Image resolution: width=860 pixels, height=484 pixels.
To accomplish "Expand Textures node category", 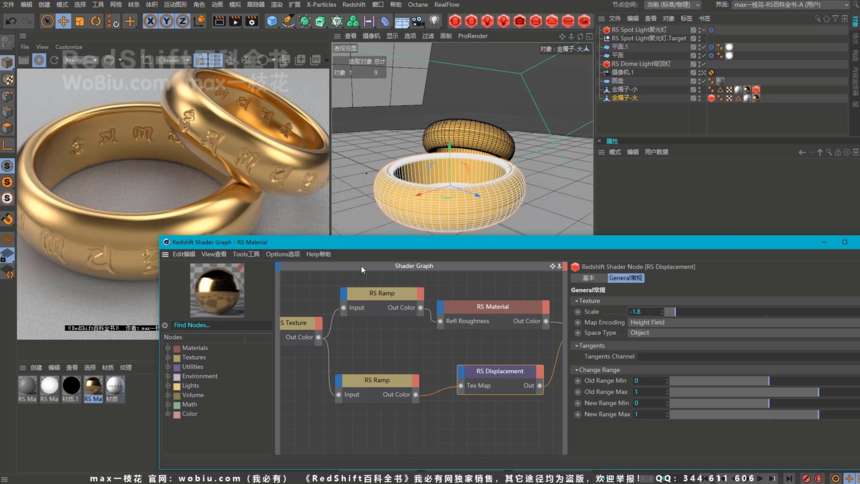I will (x=168, y=357).
